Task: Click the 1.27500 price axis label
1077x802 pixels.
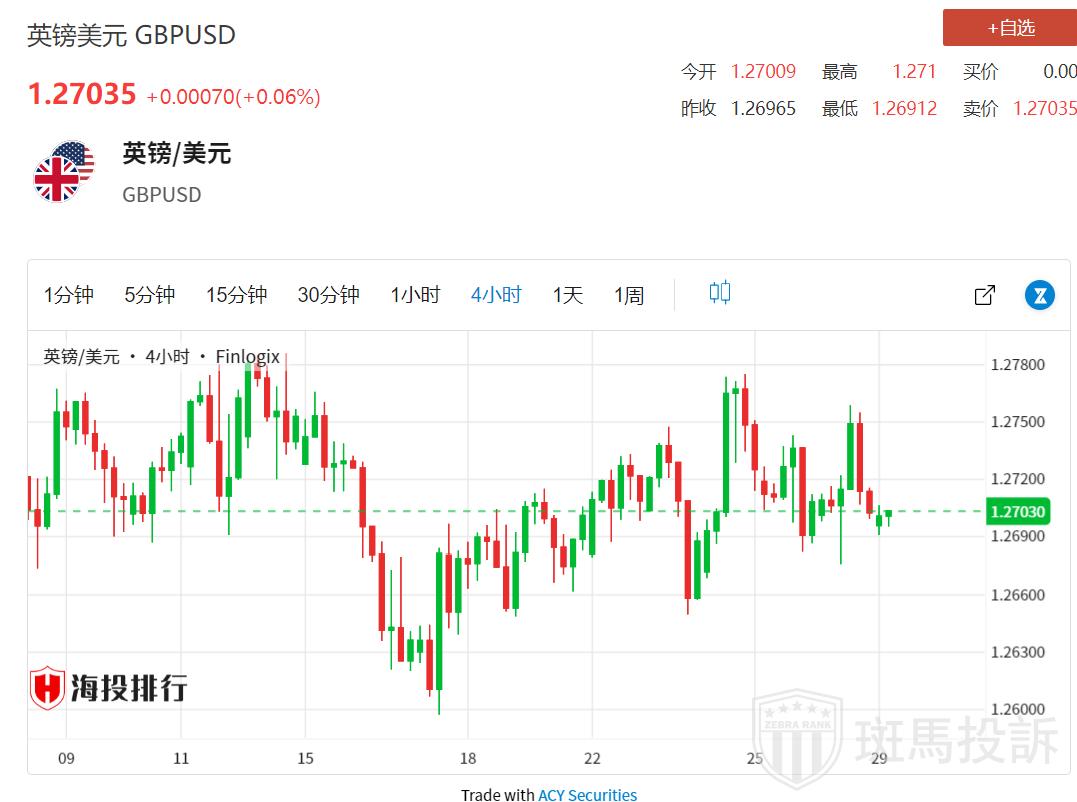Action: point(1017,422)
